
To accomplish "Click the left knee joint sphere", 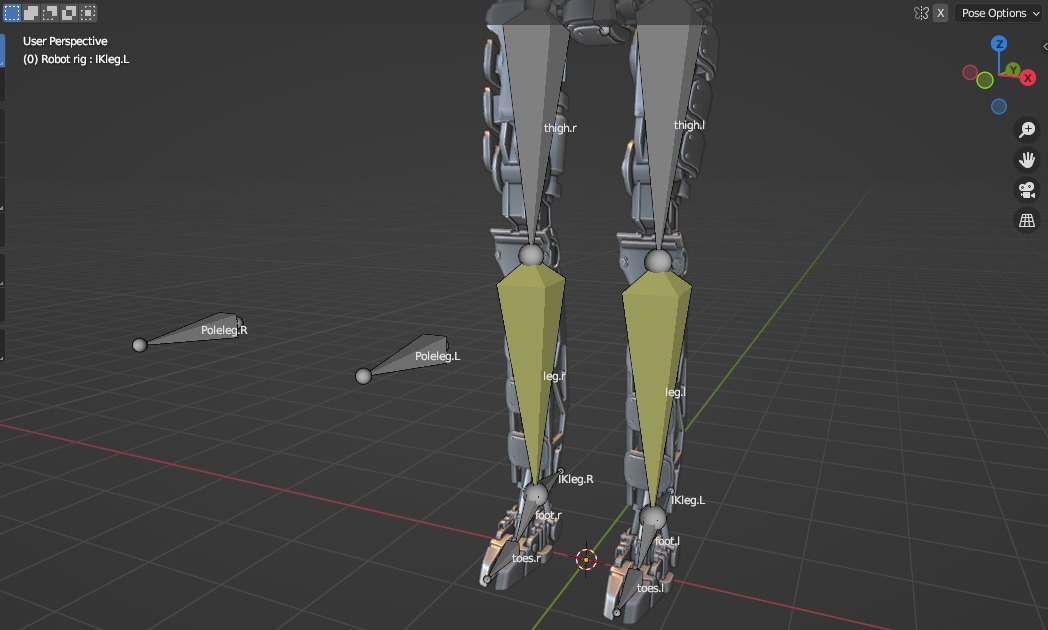I will 658,261.
